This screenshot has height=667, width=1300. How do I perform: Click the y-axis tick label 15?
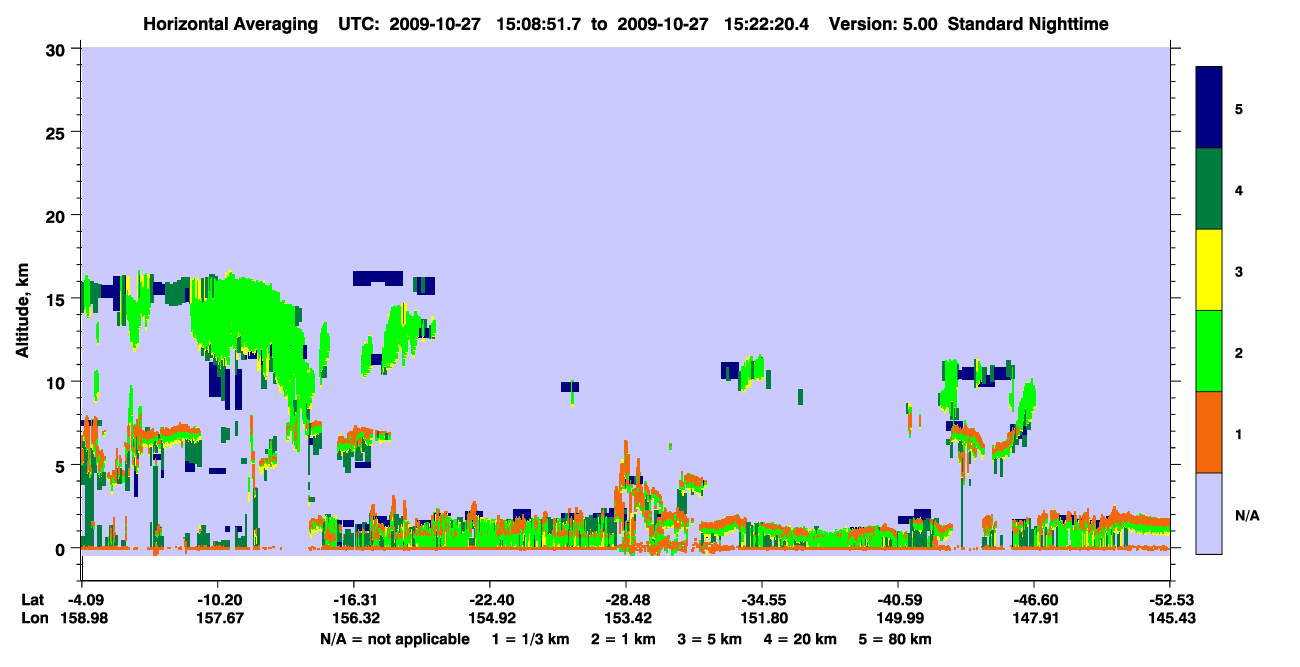coord(58,299)
